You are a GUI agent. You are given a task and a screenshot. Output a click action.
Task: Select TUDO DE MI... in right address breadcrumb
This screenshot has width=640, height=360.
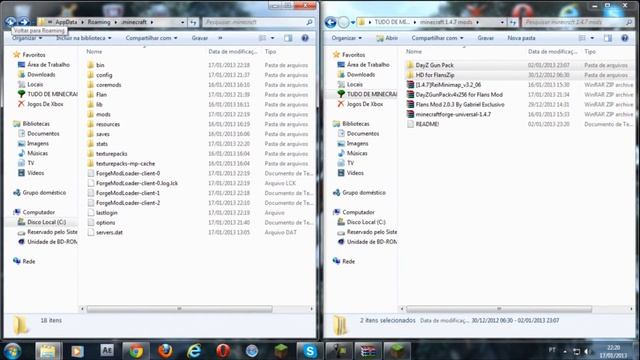pos(392,22)
